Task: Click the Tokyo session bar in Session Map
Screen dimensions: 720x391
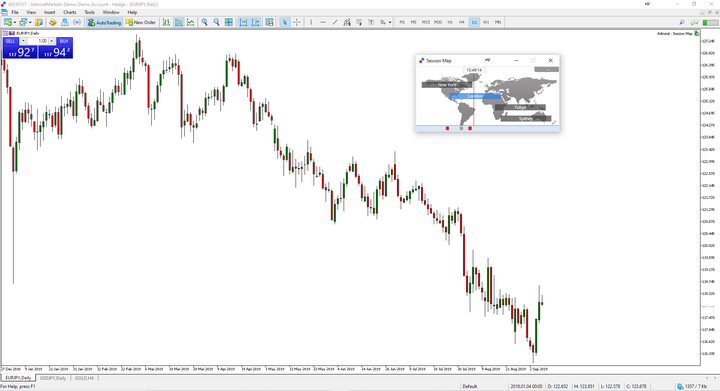Action: pos(520,107)
